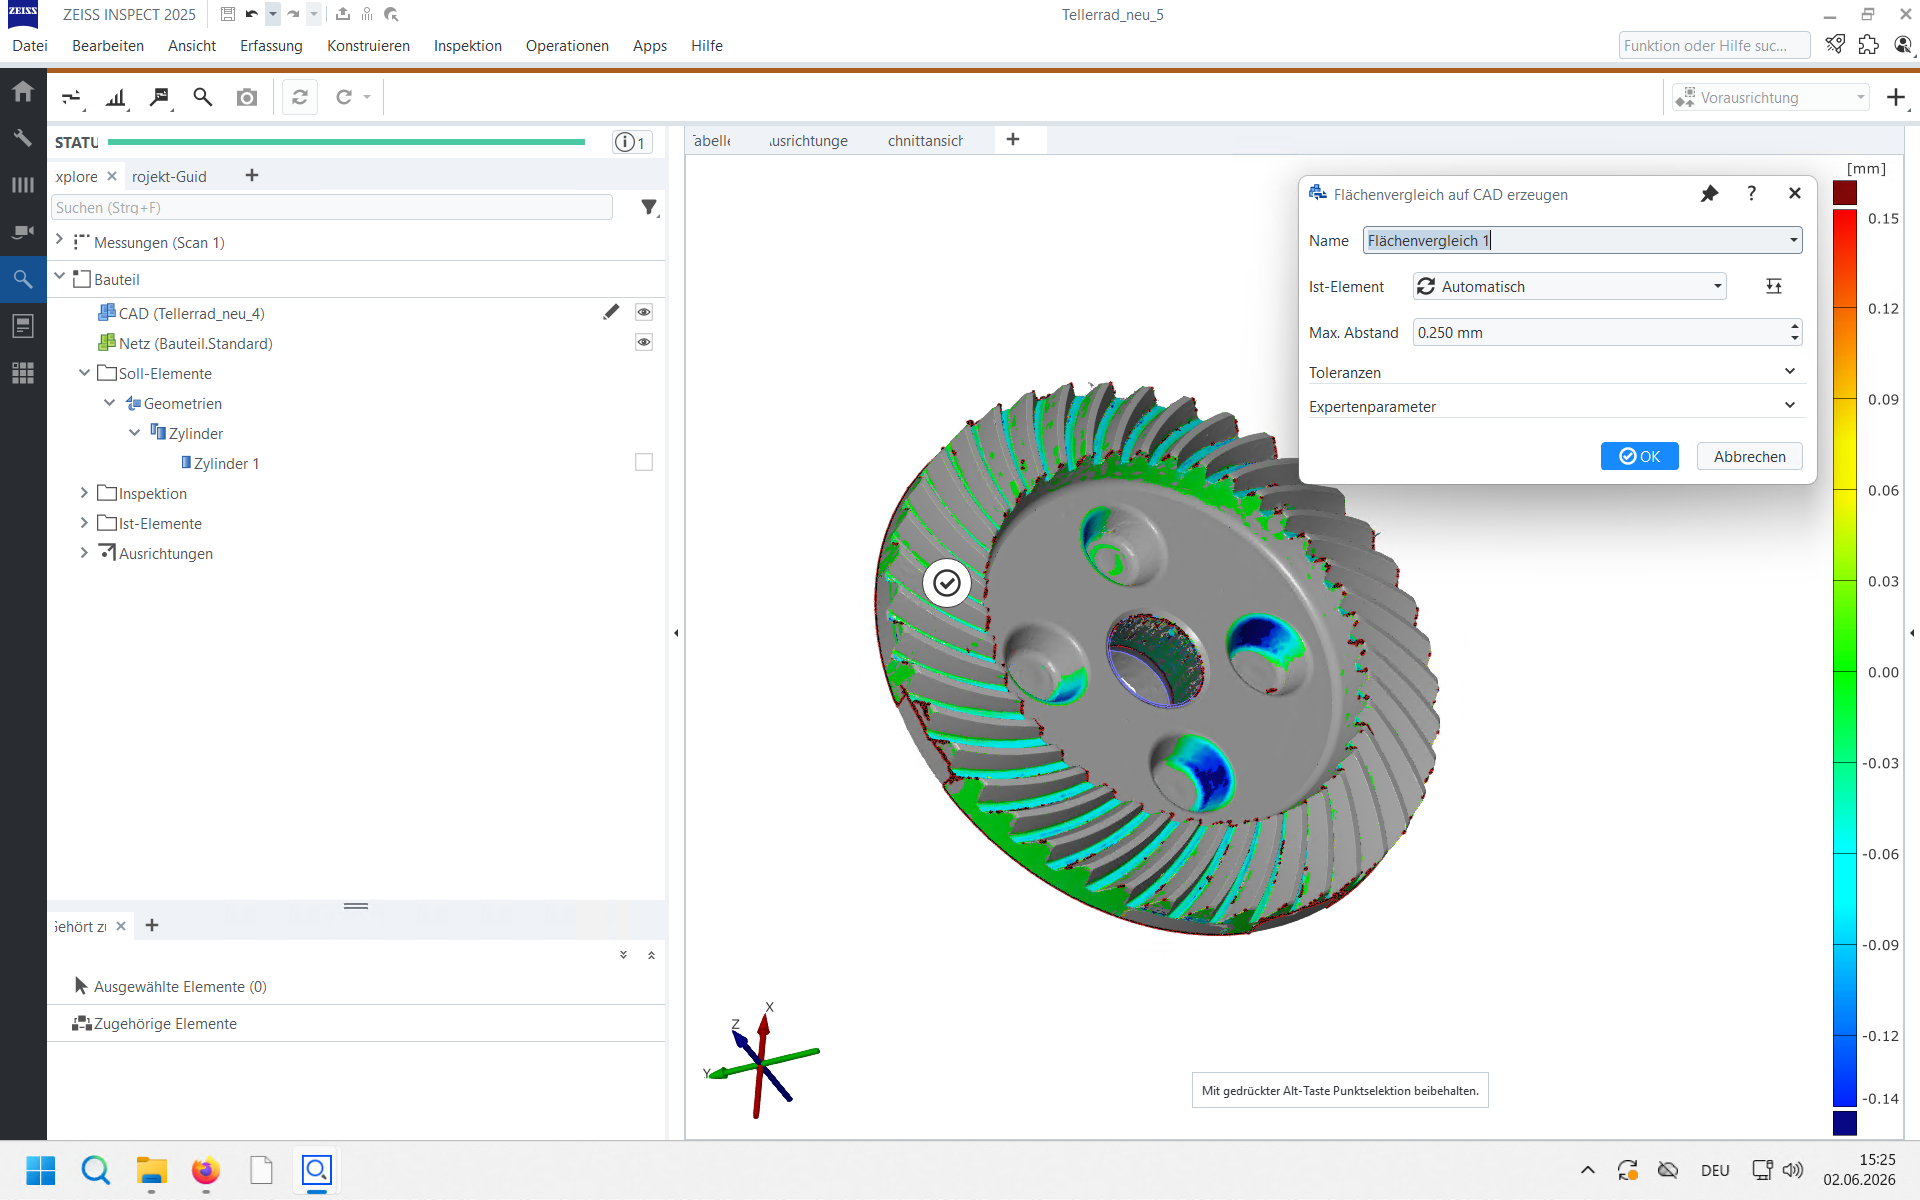
Task: Add a new tab next to Schnittansicht
Action: point(1013,140)
